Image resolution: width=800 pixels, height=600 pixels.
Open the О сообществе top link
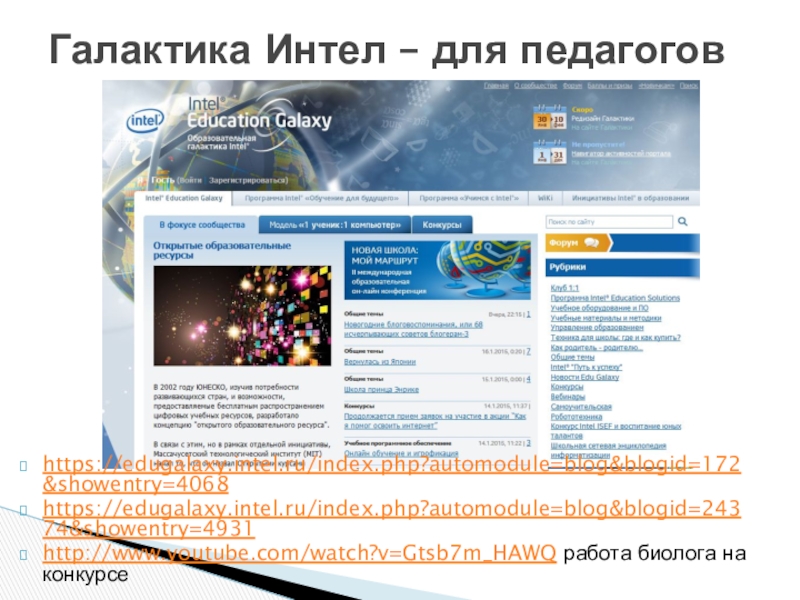click(535, 86)
